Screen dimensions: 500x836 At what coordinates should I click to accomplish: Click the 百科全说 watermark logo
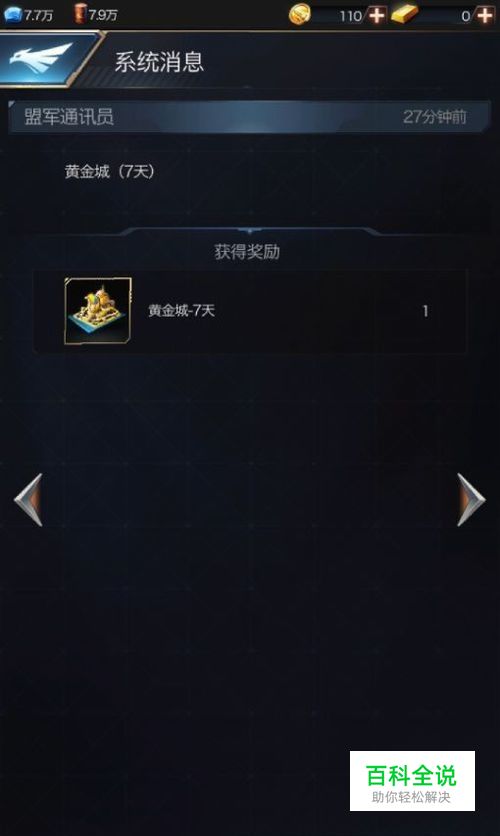[x=412, y=781]
